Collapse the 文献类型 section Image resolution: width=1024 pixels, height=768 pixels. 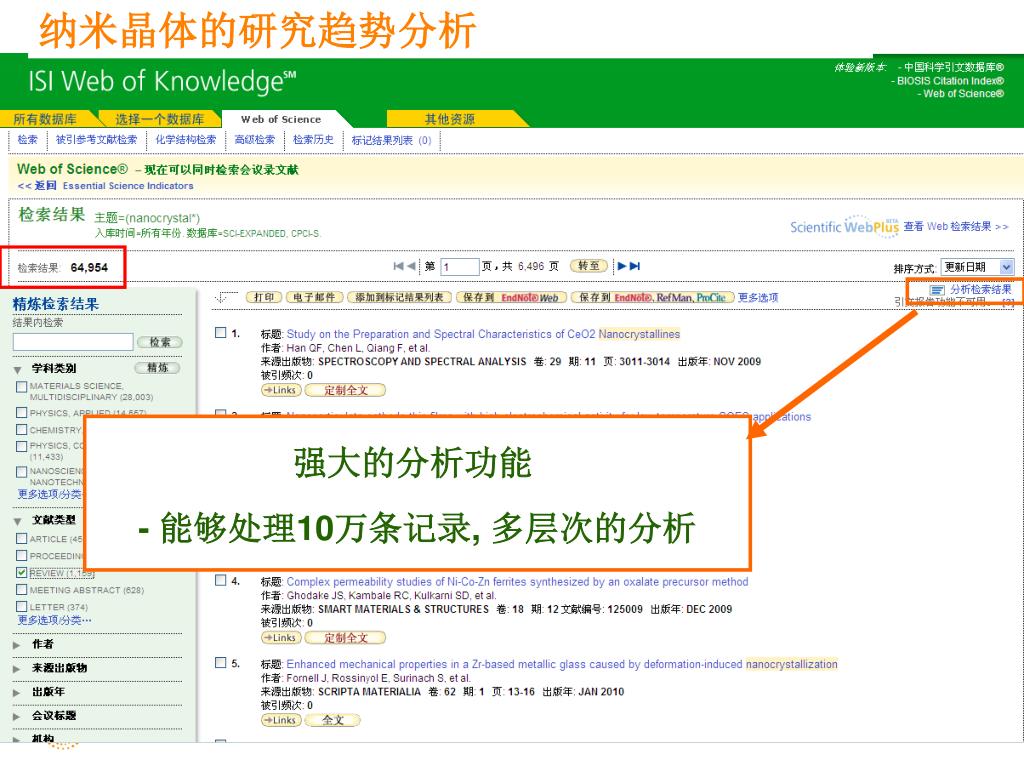point(18,521)
